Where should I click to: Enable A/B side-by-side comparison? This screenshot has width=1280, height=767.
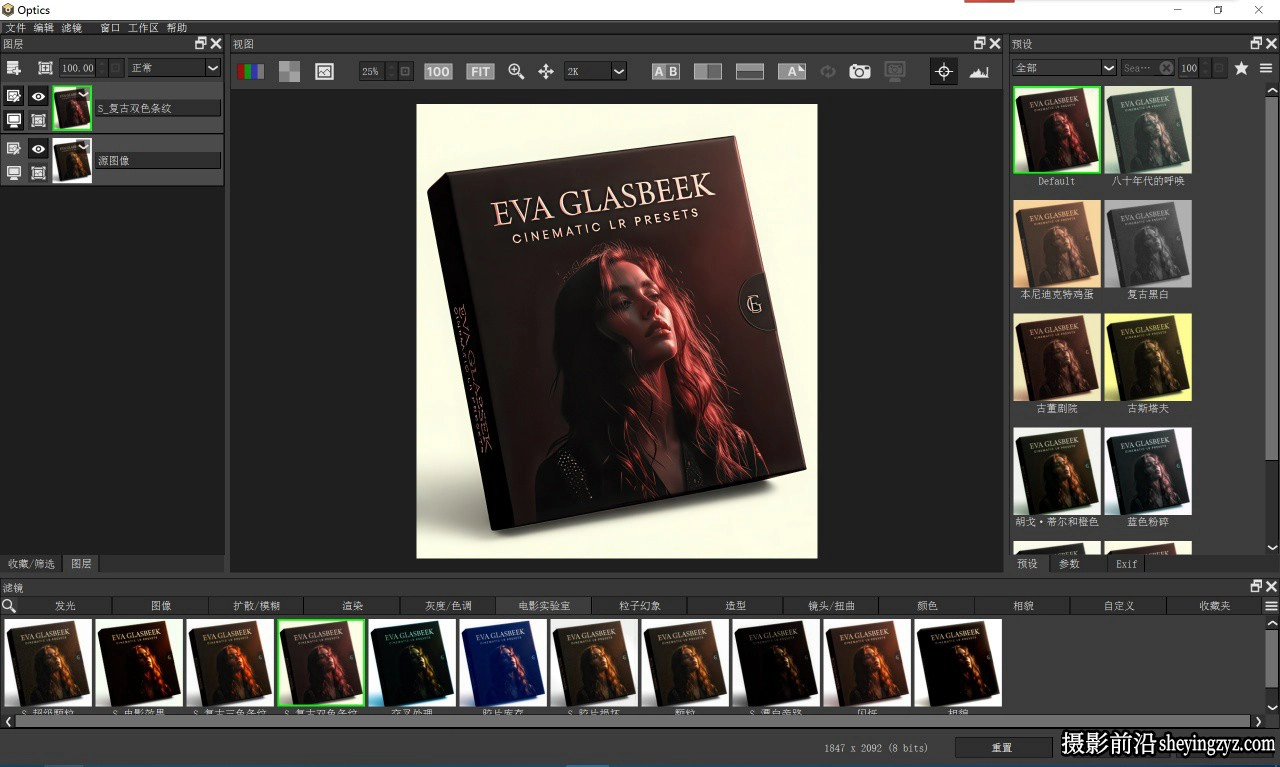coord(666,71)
